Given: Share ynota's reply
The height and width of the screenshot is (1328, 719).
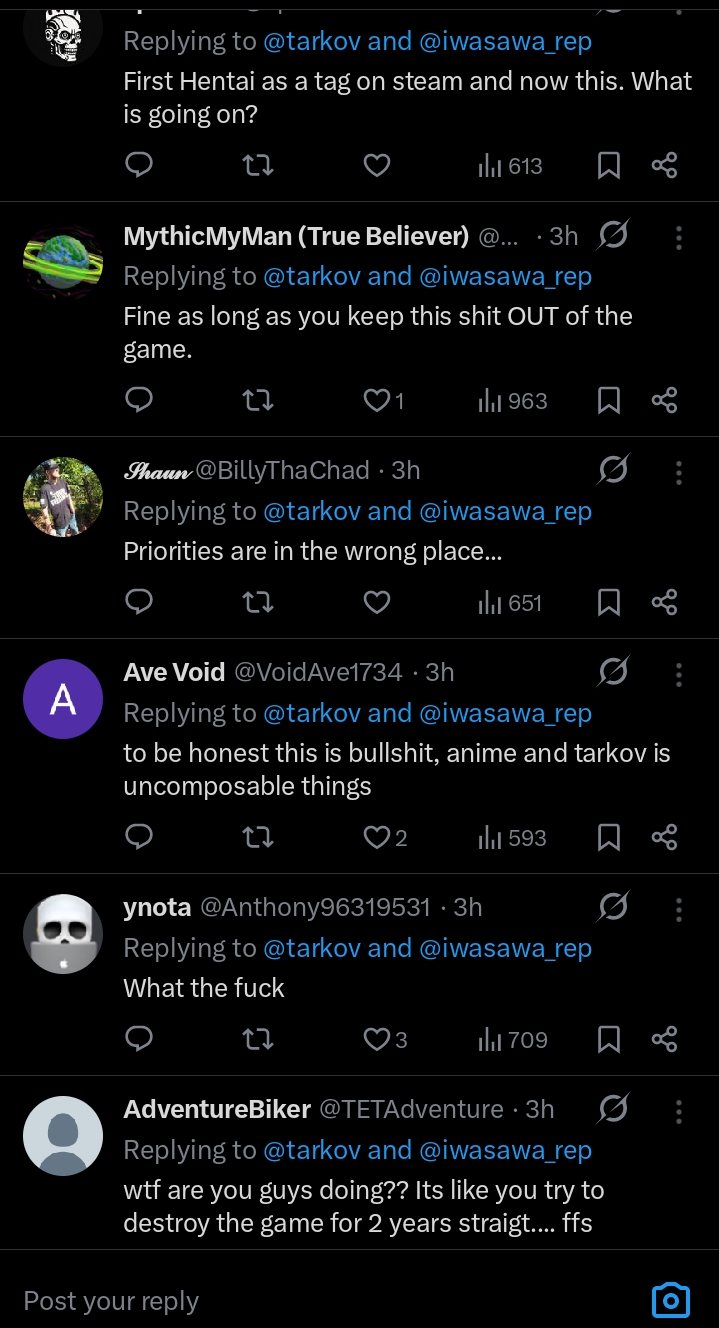Looking at the screenshot, I should [665, 1040].
